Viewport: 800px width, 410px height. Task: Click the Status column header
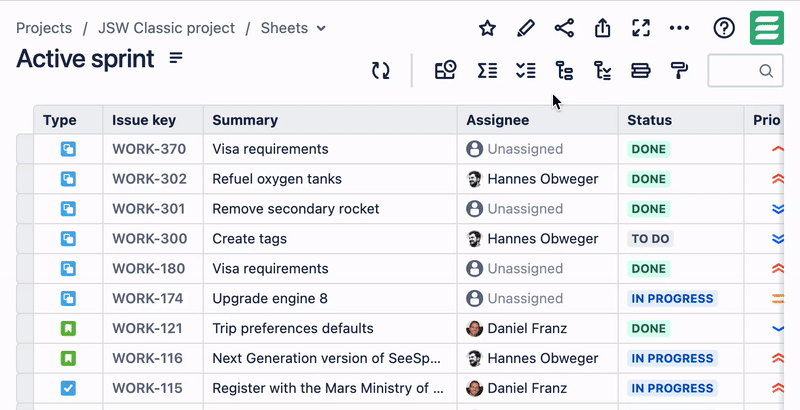point(649,120)
